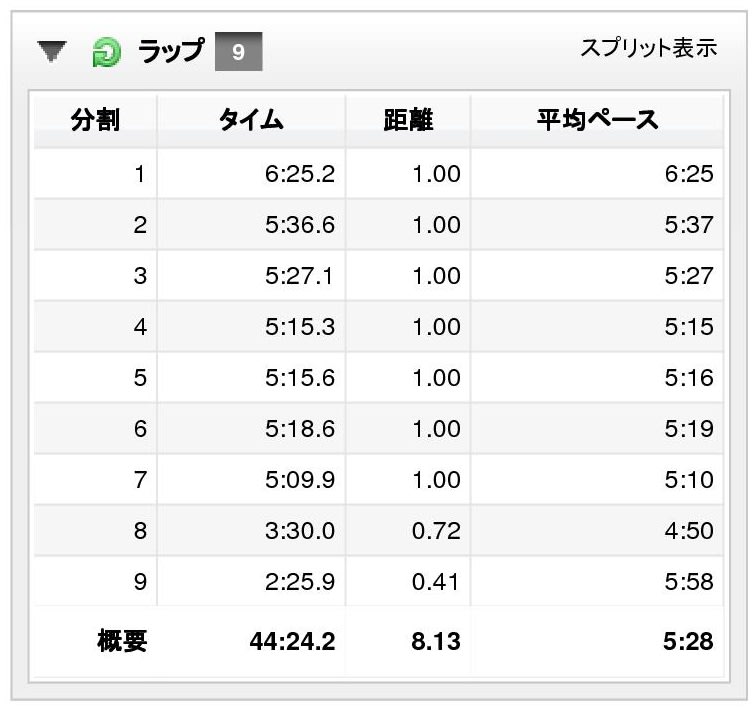Select lap 5 time 5:15.6

pos(299,377)
